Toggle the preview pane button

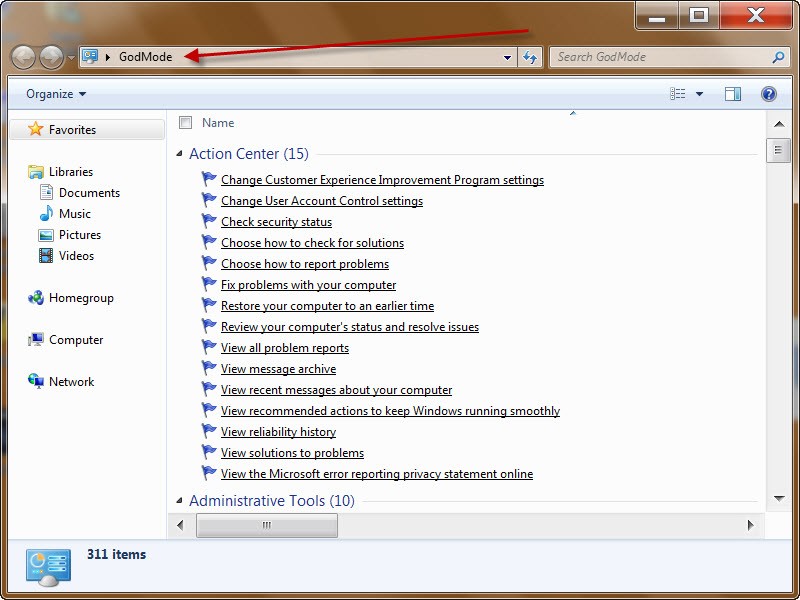point(733,94)
